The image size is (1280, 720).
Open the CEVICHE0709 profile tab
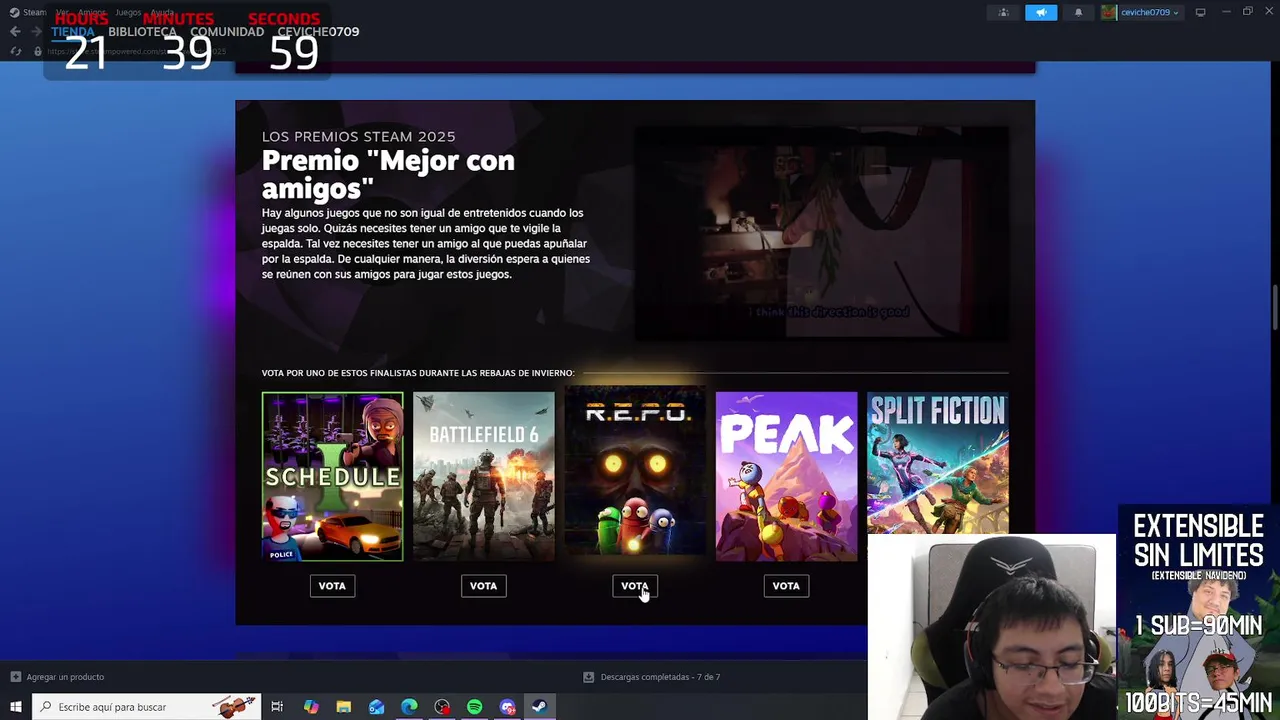click(x=318, y=32)
